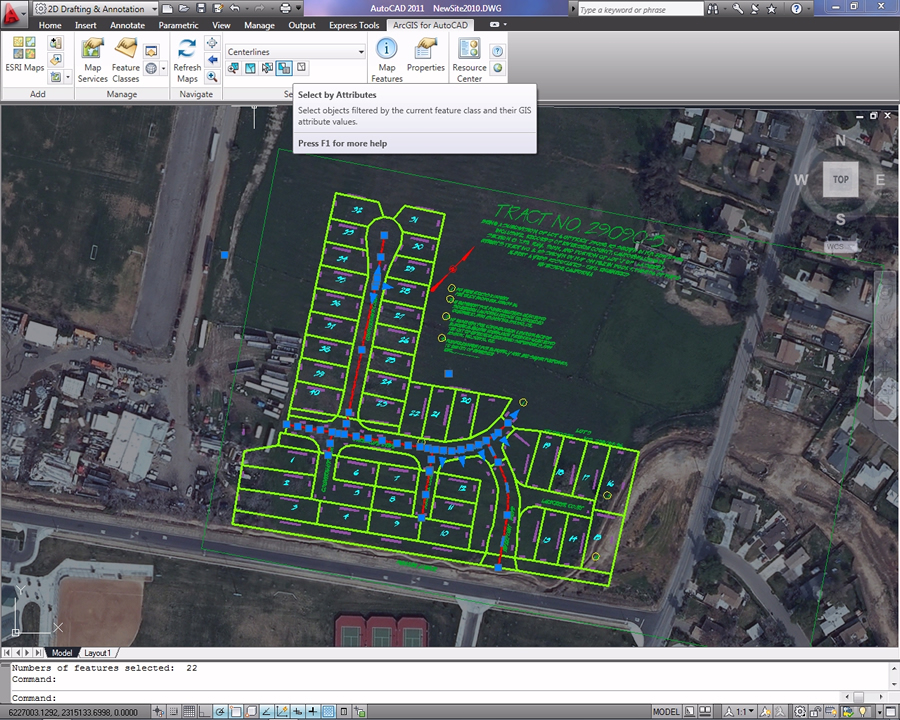900x720 pixels.
Task: Toggle Ortho Mode in status bar
Action: (204, 712)
